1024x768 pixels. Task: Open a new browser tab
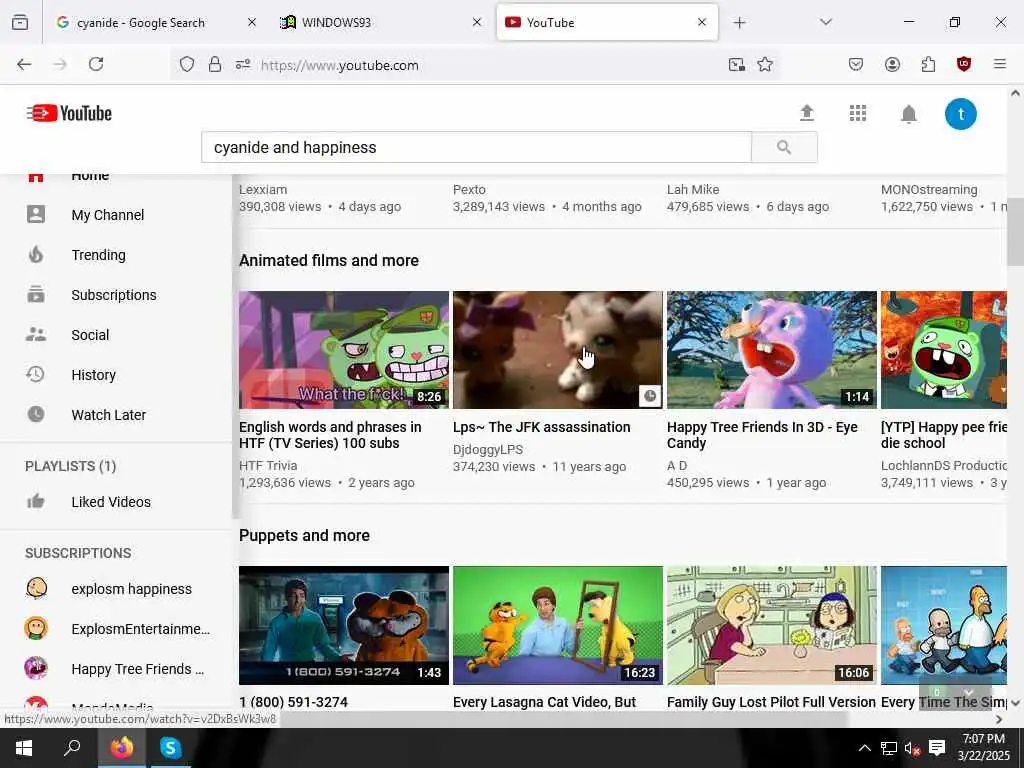tap(739, 22)
